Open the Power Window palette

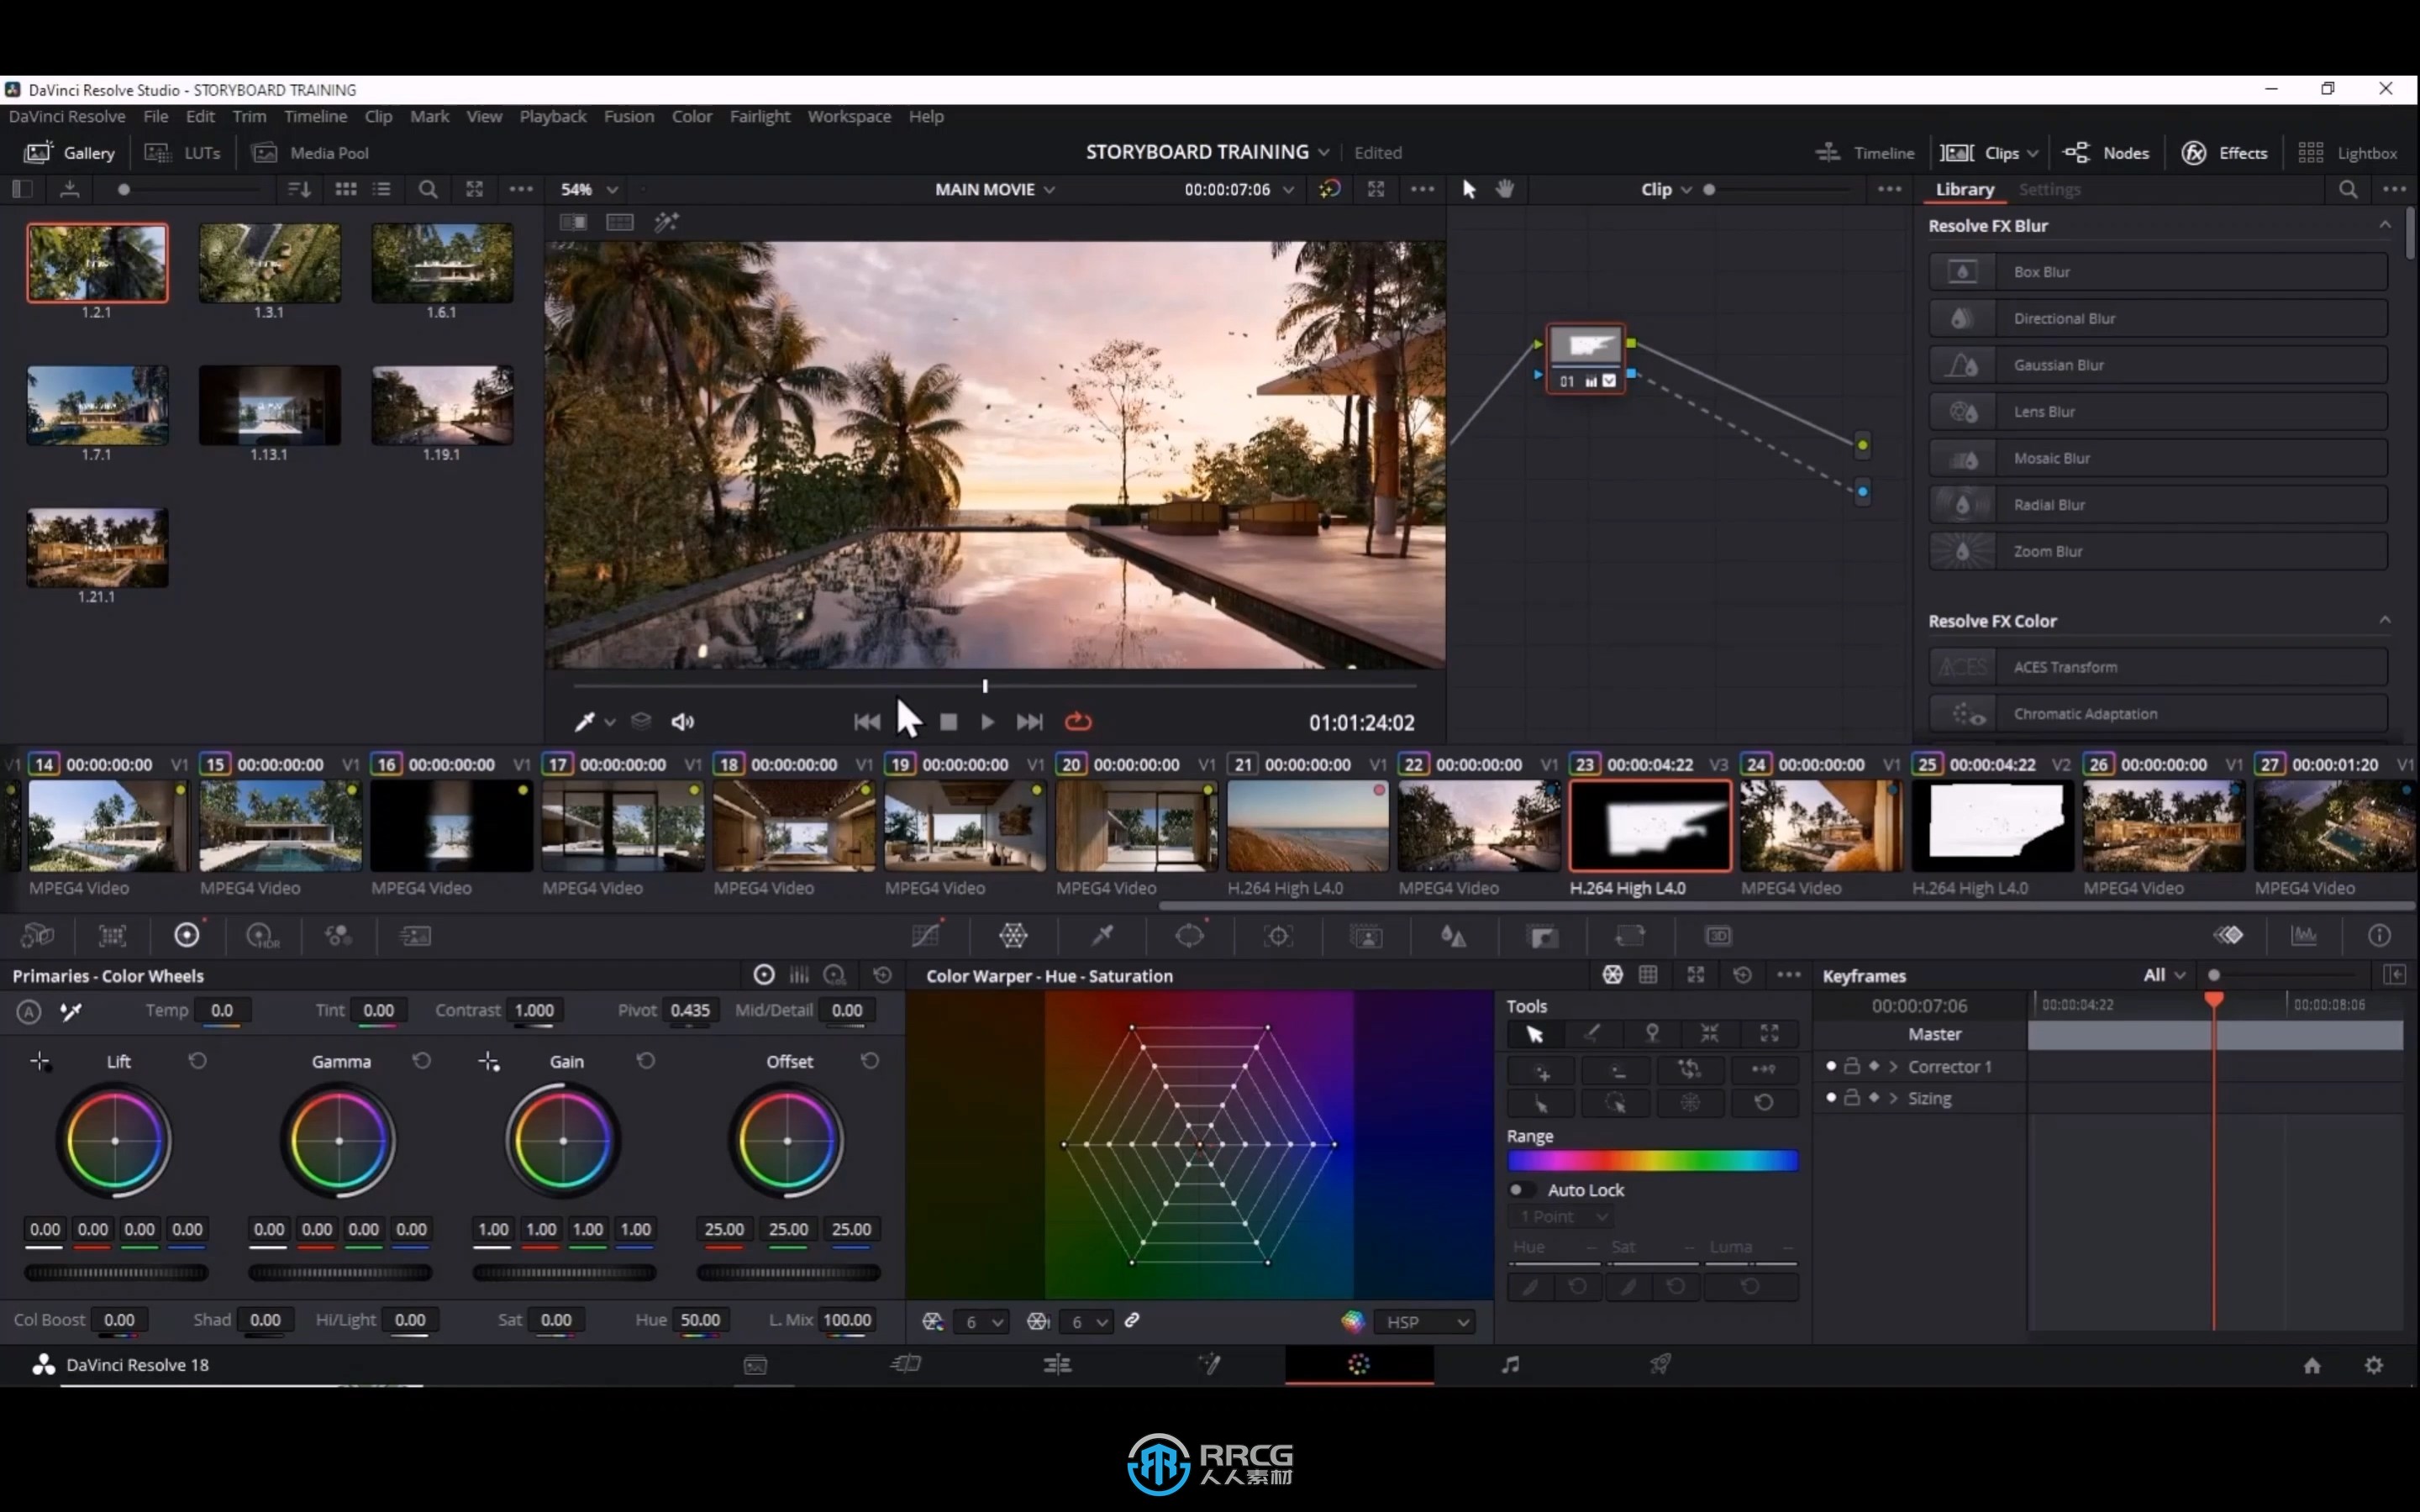point(1189,936)
